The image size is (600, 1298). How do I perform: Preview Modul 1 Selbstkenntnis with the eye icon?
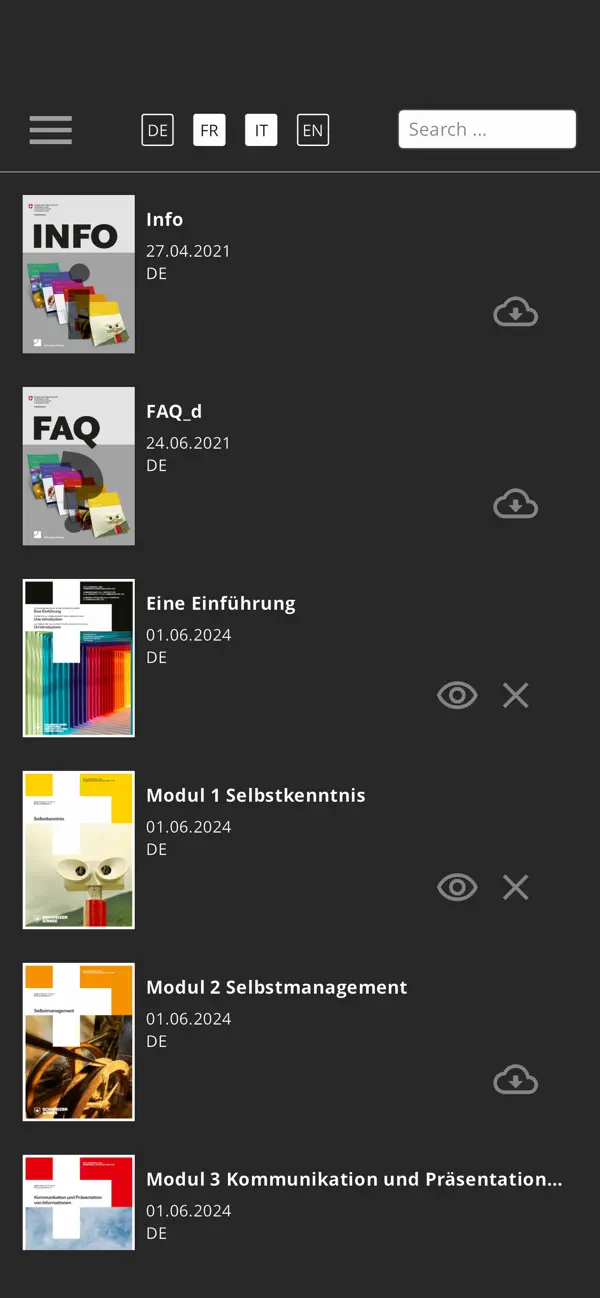point(457,887)
